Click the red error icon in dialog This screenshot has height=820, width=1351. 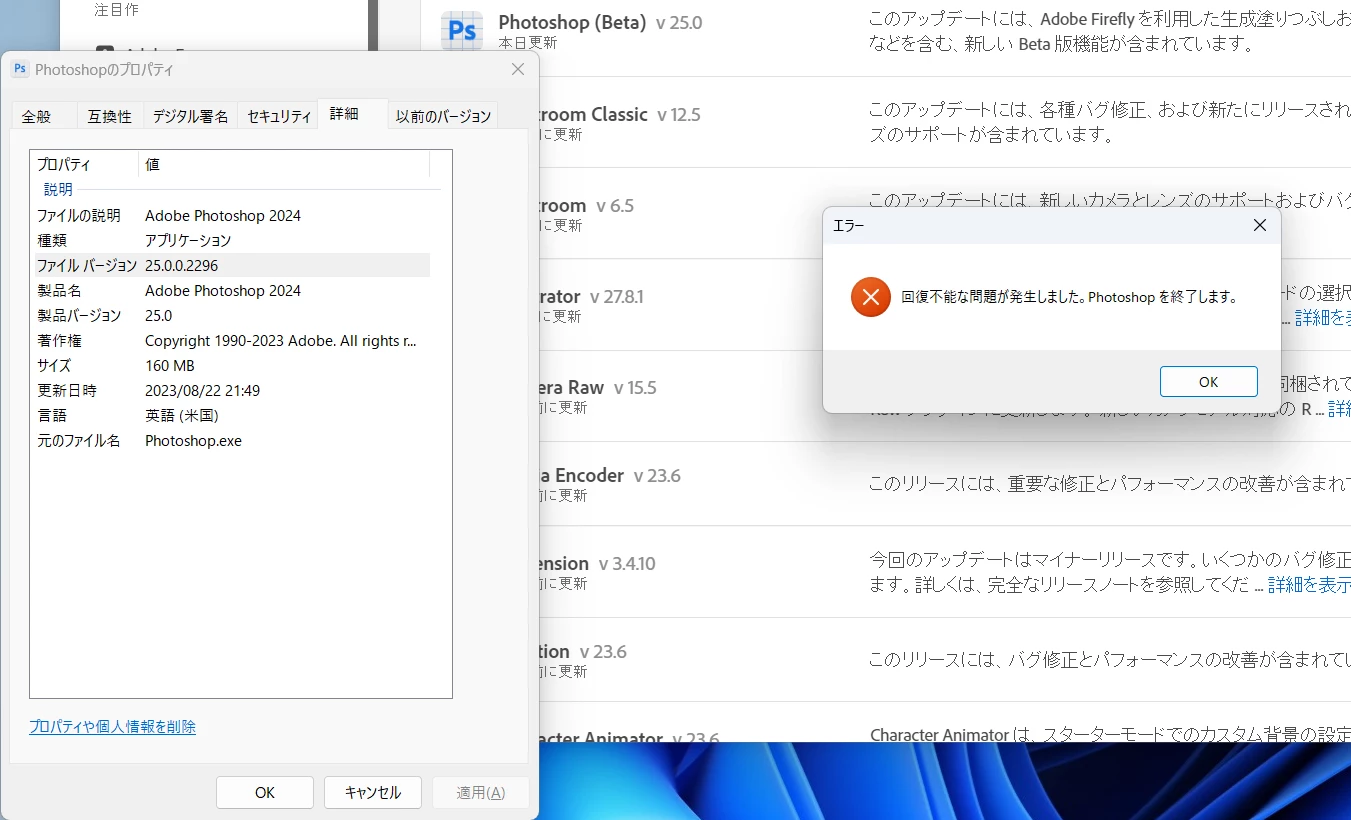pyautogui.click(x=871, y=297)
